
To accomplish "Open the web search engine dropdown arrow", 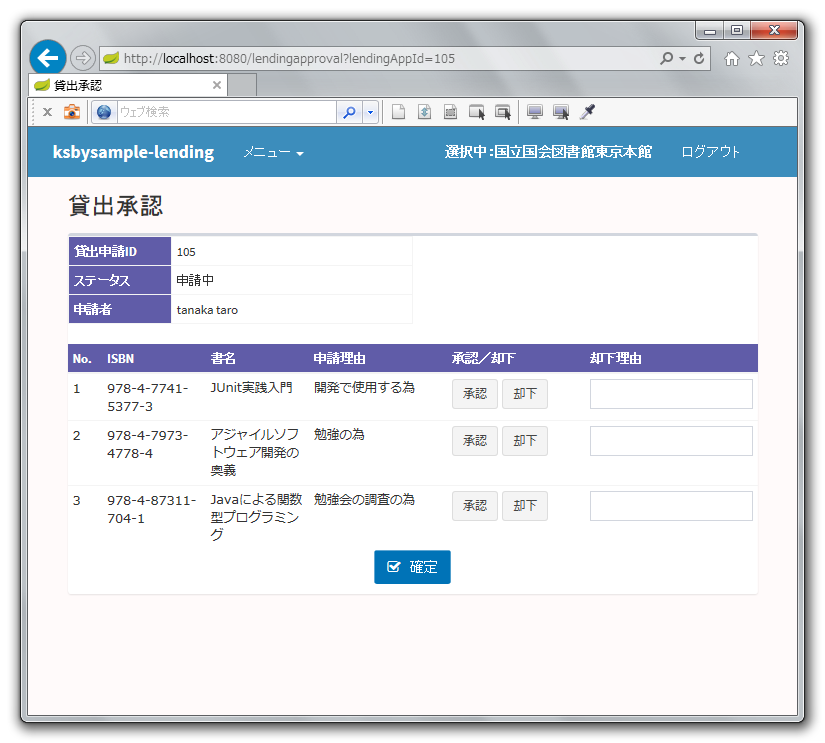I will click(370, 112).
